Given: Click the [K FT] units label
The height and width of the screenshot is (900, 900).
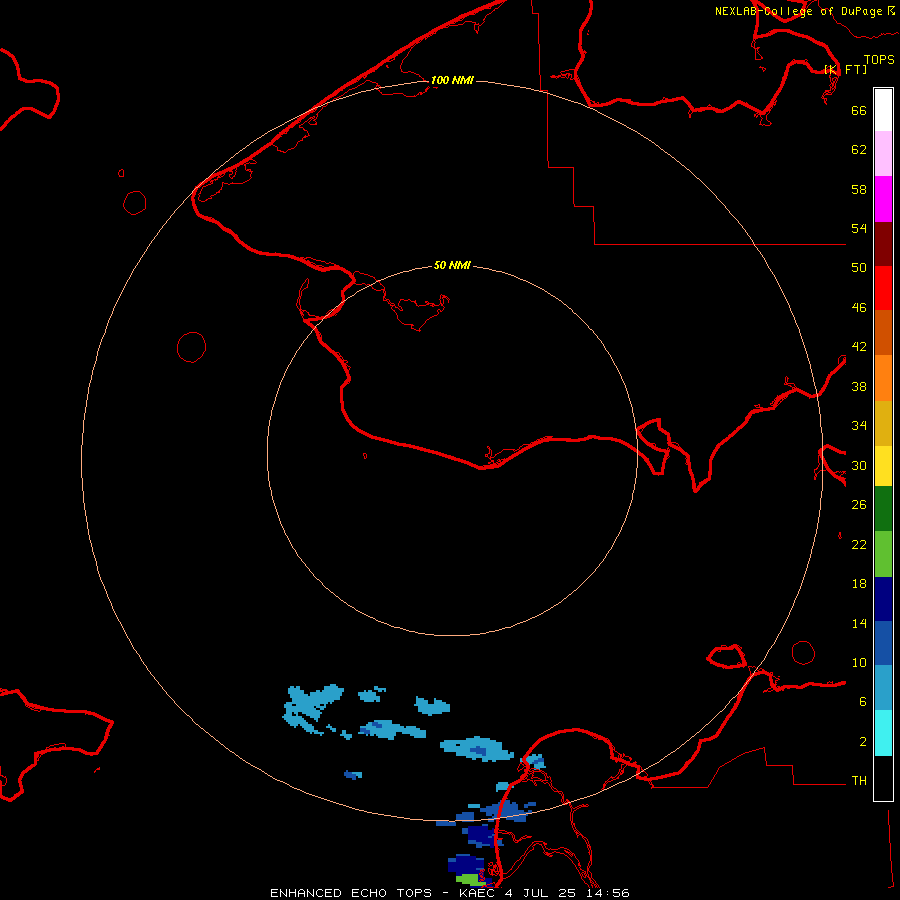Looking at the screenshot, I should pos(845,69).
